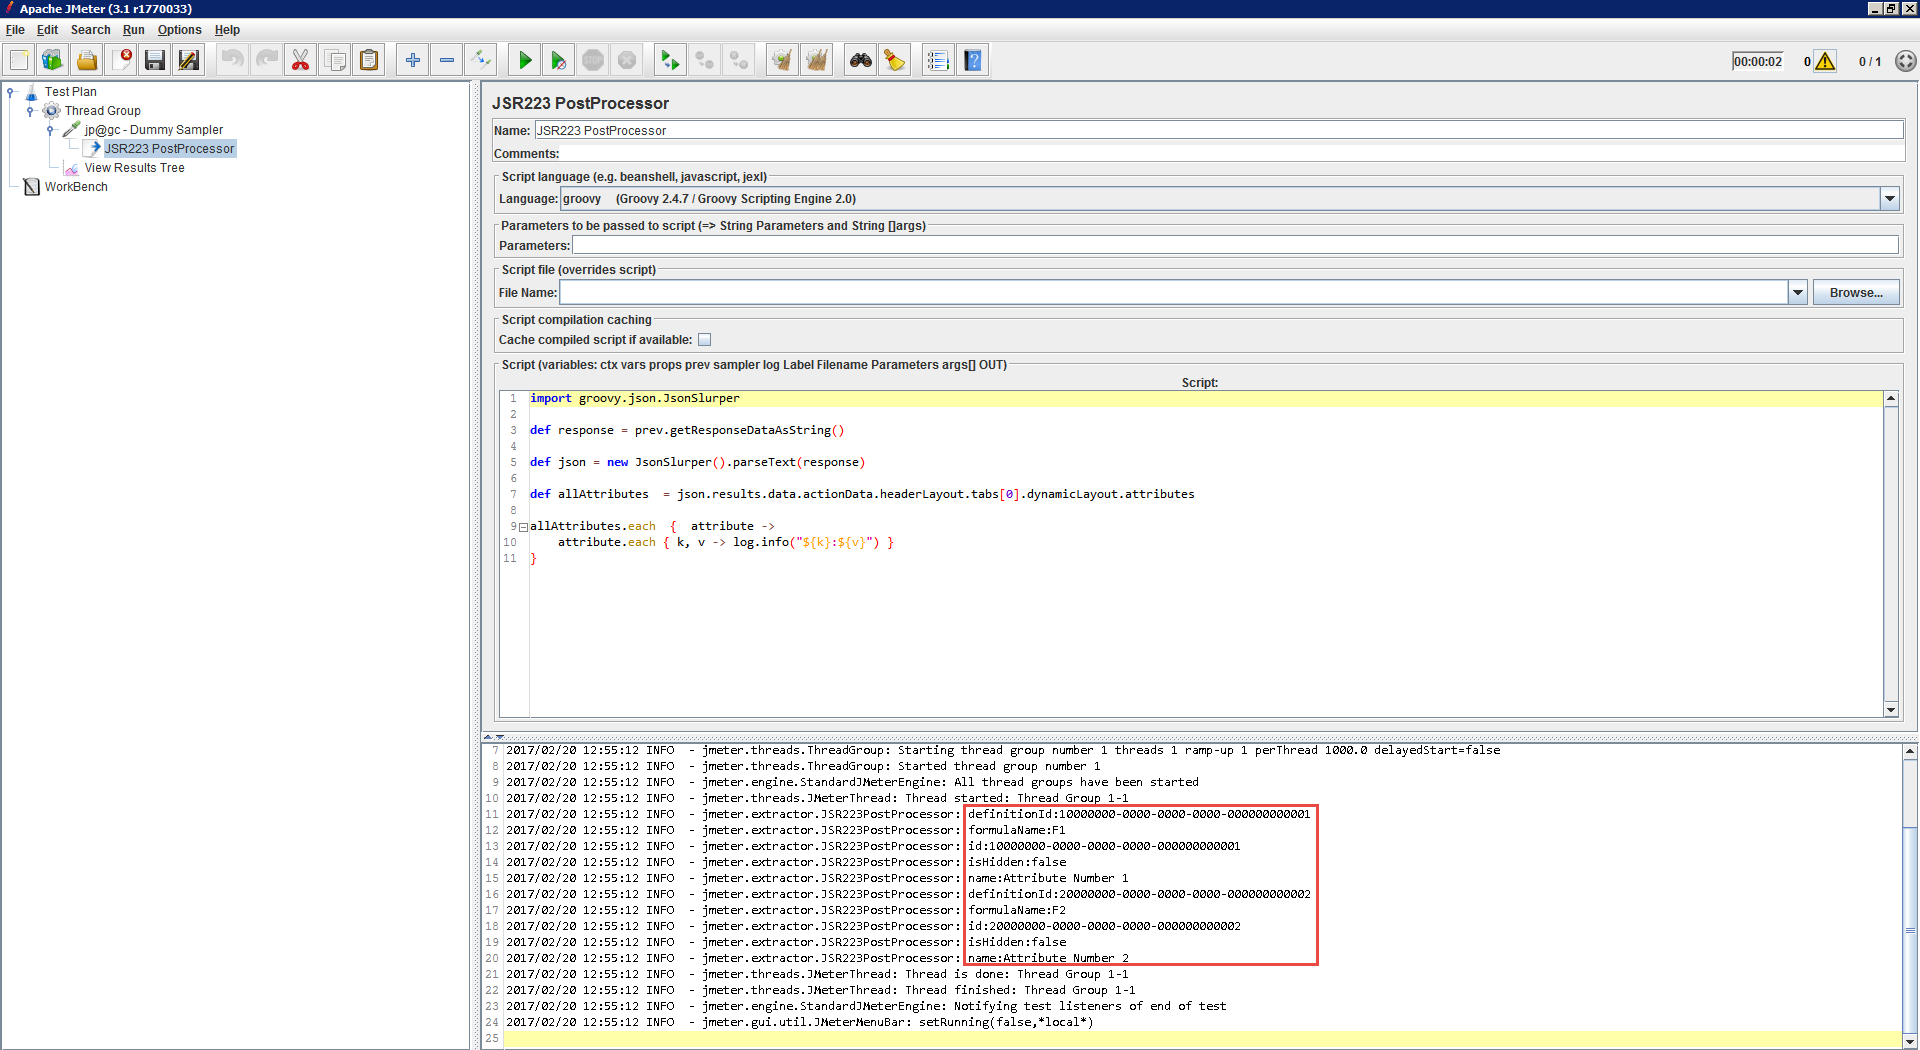Start the test with no pauses
1920x1050 pixels.
coord(558,60)
